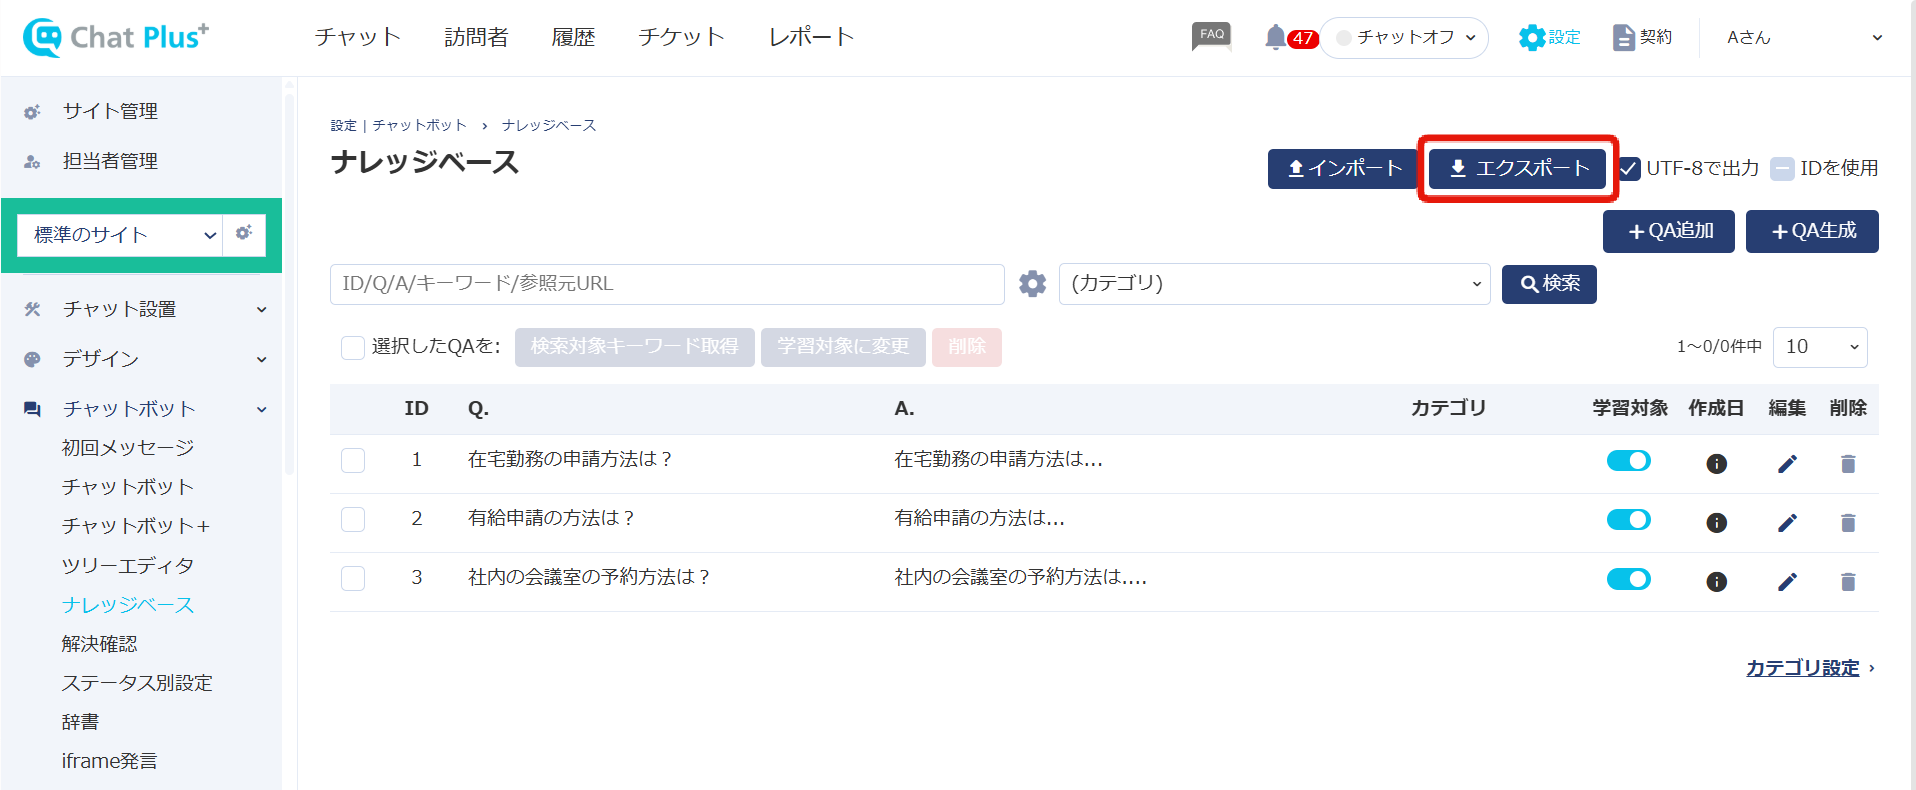The height and width of the screenshot is (790, 1916).
Task: Click the 担当者管理 people icon in sidebar
Action: coord(32,161)
